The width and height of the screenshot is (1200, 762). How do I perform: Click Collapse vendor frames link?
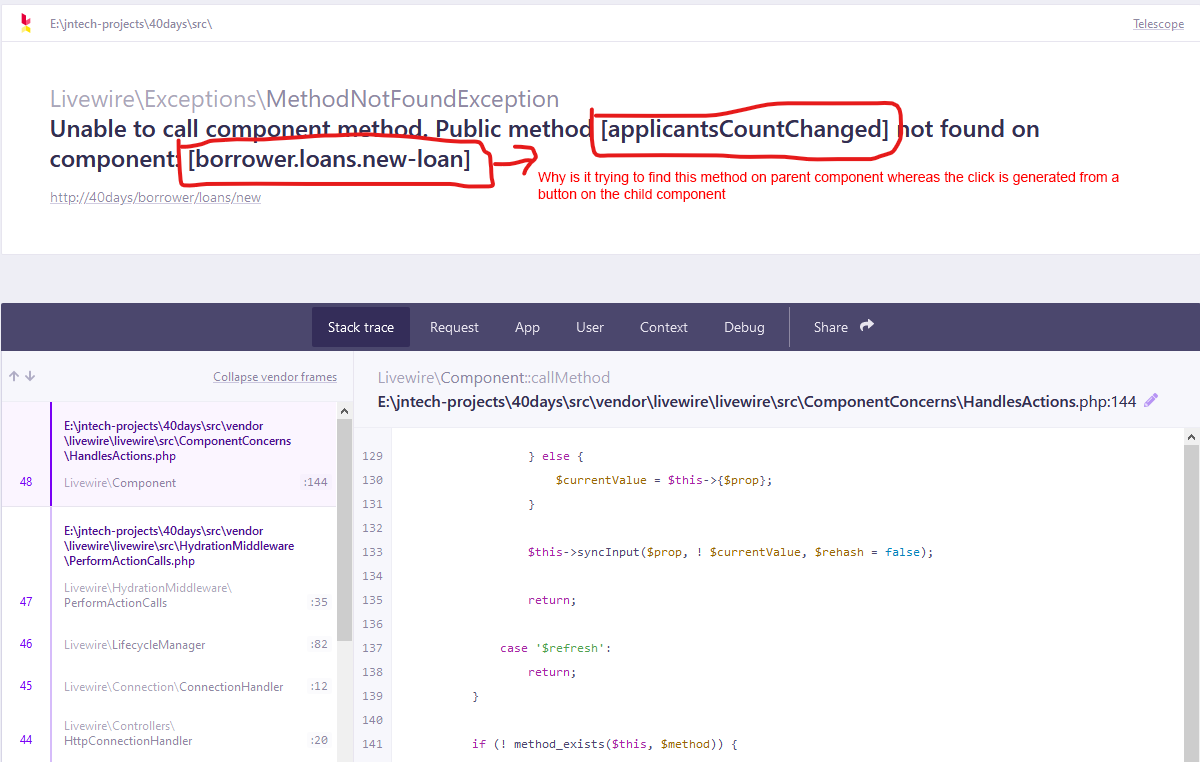275,377
